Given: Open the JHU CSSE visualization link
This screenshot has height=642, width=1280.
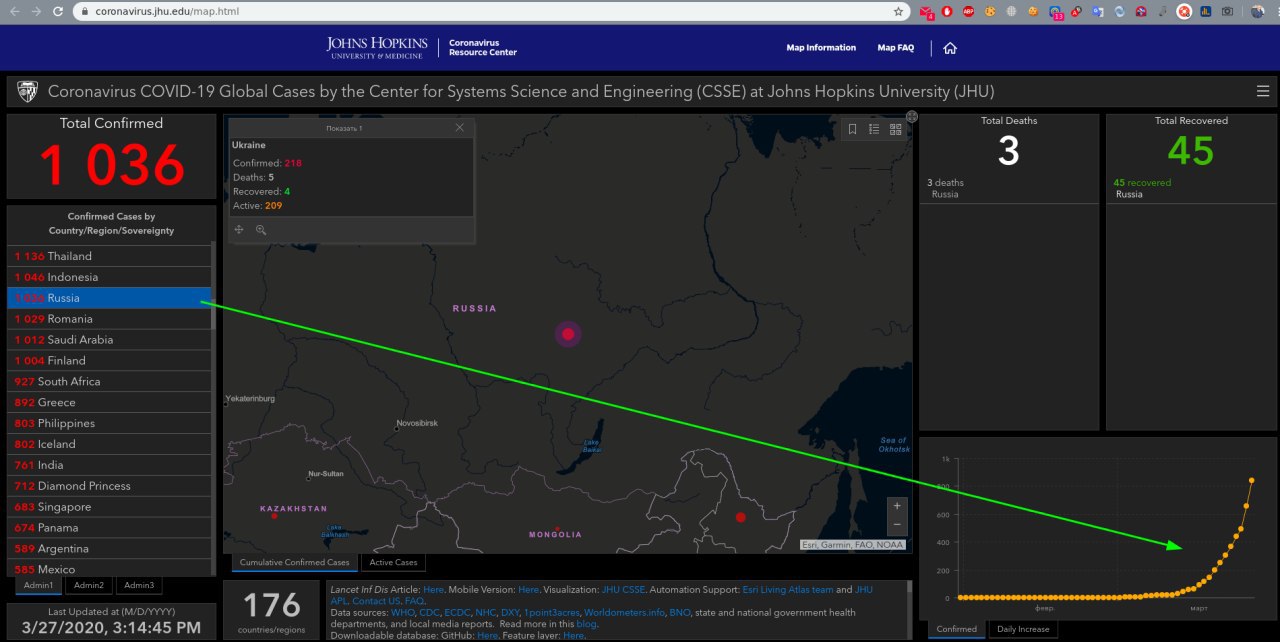Looking at the screenshot, I should coord(622,590).
